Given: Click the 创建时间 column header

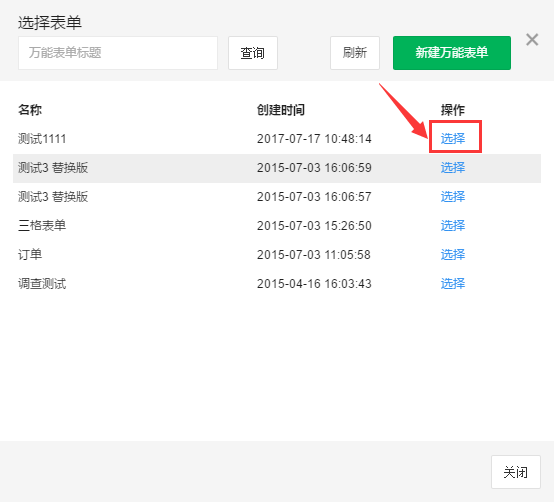Looking at the screenshot, I should 281,110.
